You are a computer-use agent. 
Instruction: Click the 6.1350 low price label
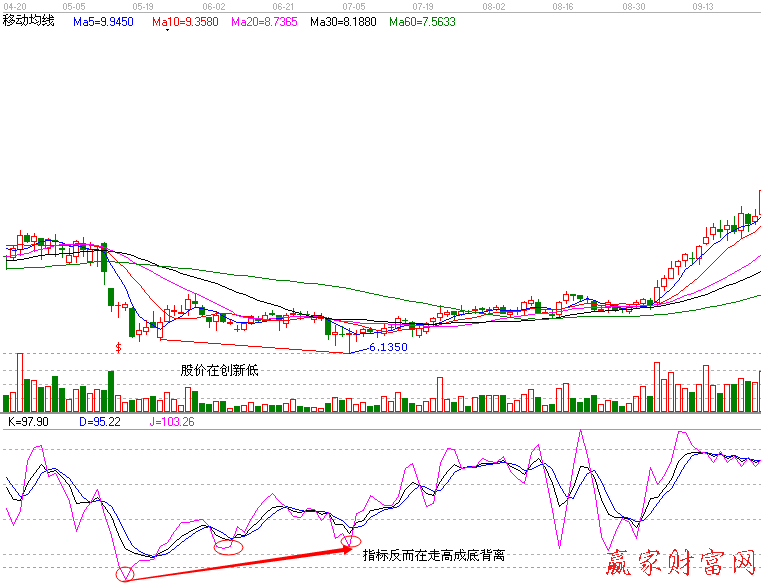click(387, 347)
